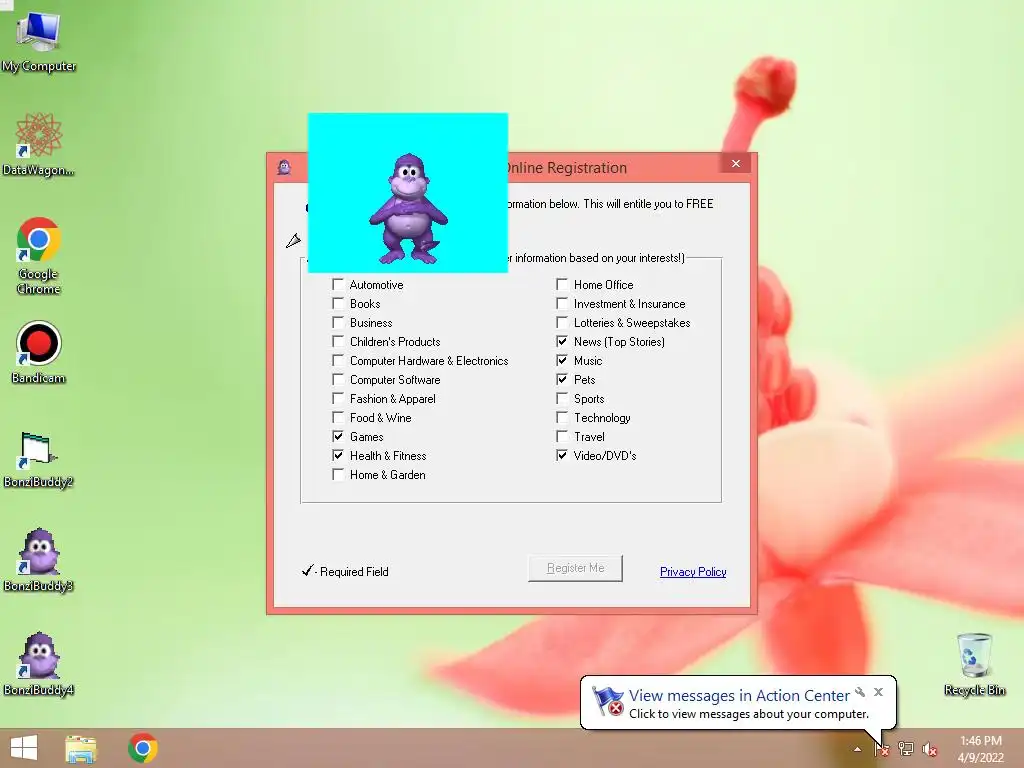Check the Food & Wine checkbox
The height and width of the screenshot is (768, 1024).
[x=338, y=417]
